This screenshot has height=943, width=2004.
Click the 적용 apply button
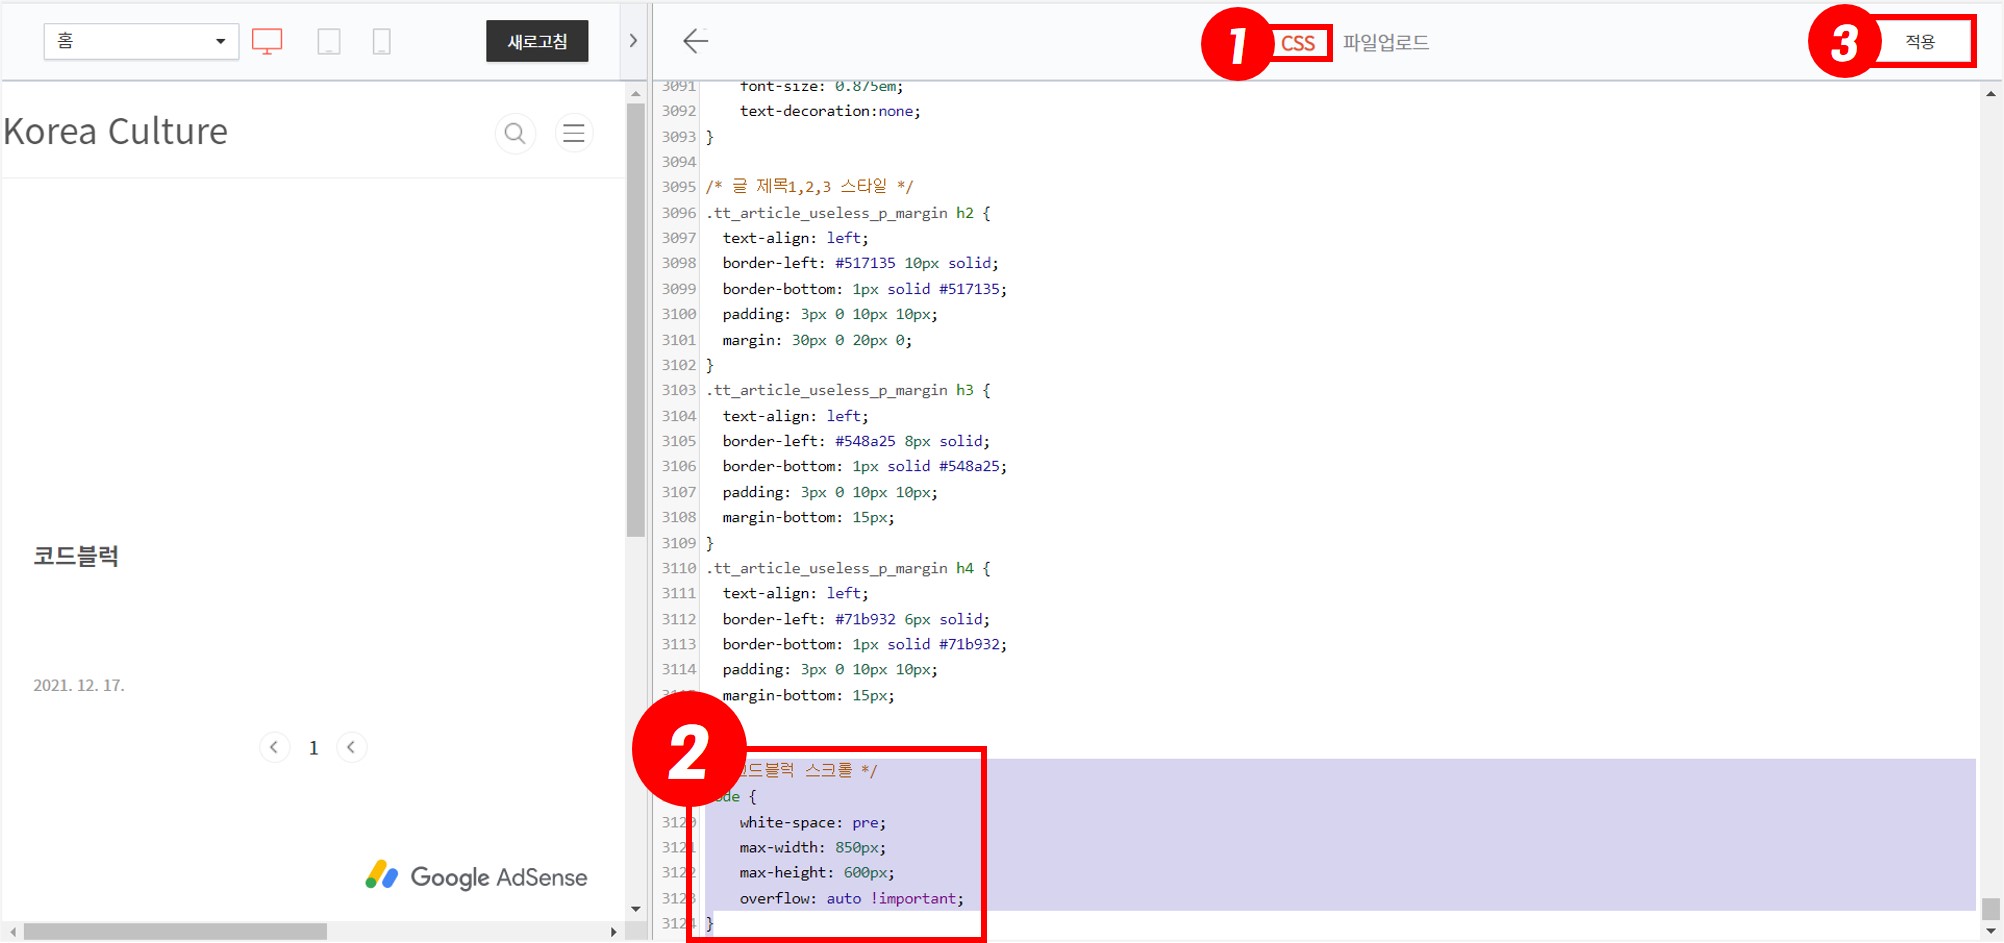1920,41
